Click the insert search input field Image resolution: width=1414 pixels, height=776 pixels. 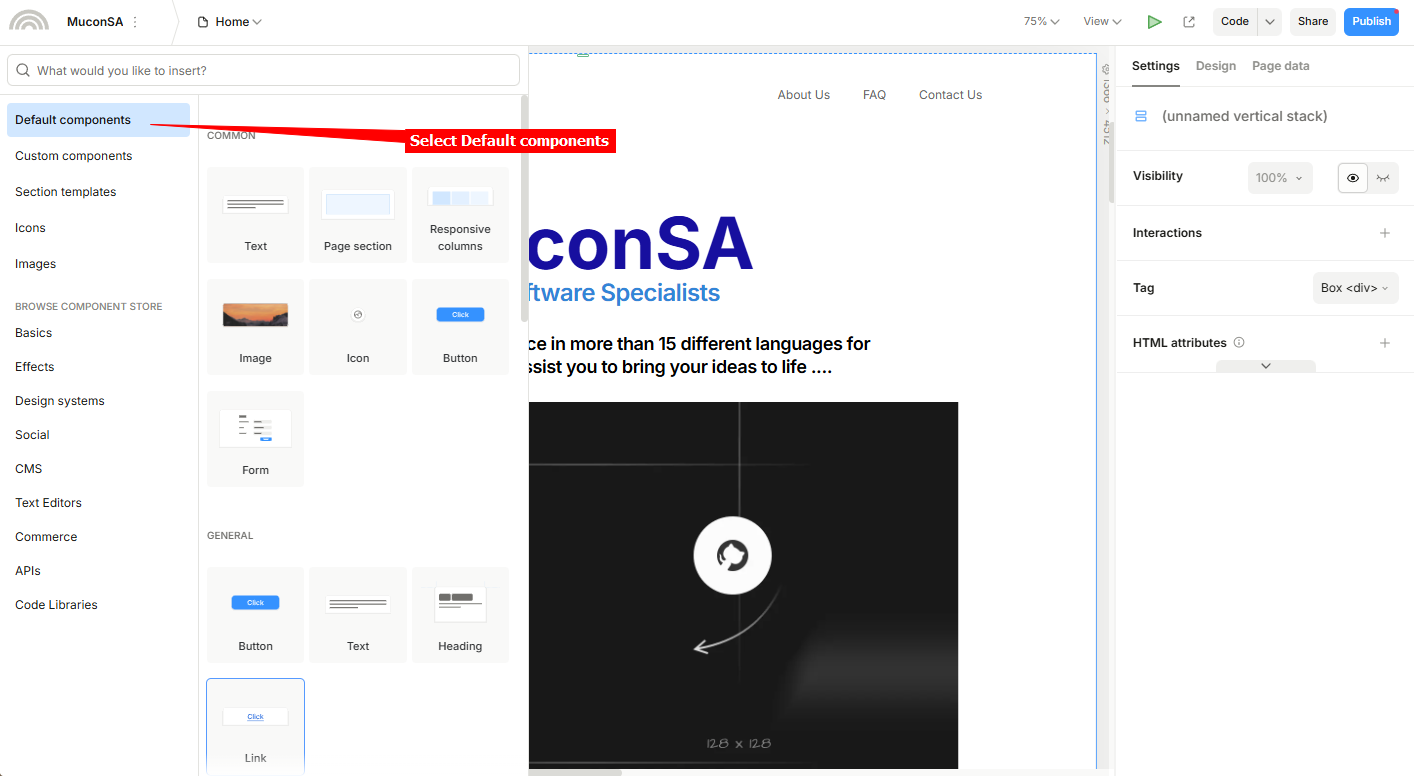point(264,71)
